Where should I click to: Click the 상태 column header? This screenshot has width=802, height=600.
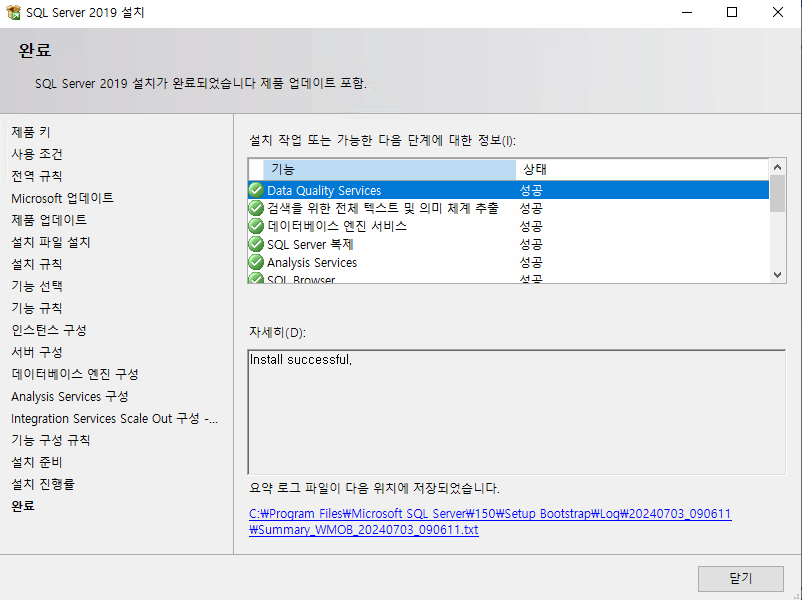pos(642,169)
